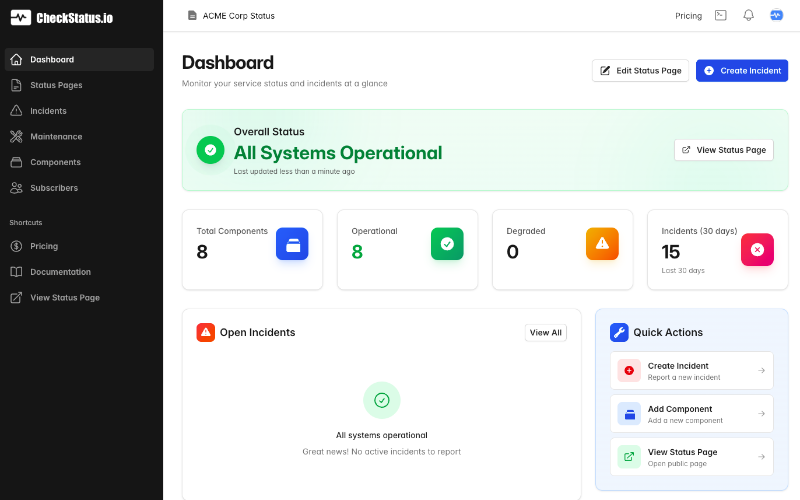Screen dimensions: 800x500
Task: Click Create Incident in Quick Actions
Action: tap(691, 370)
